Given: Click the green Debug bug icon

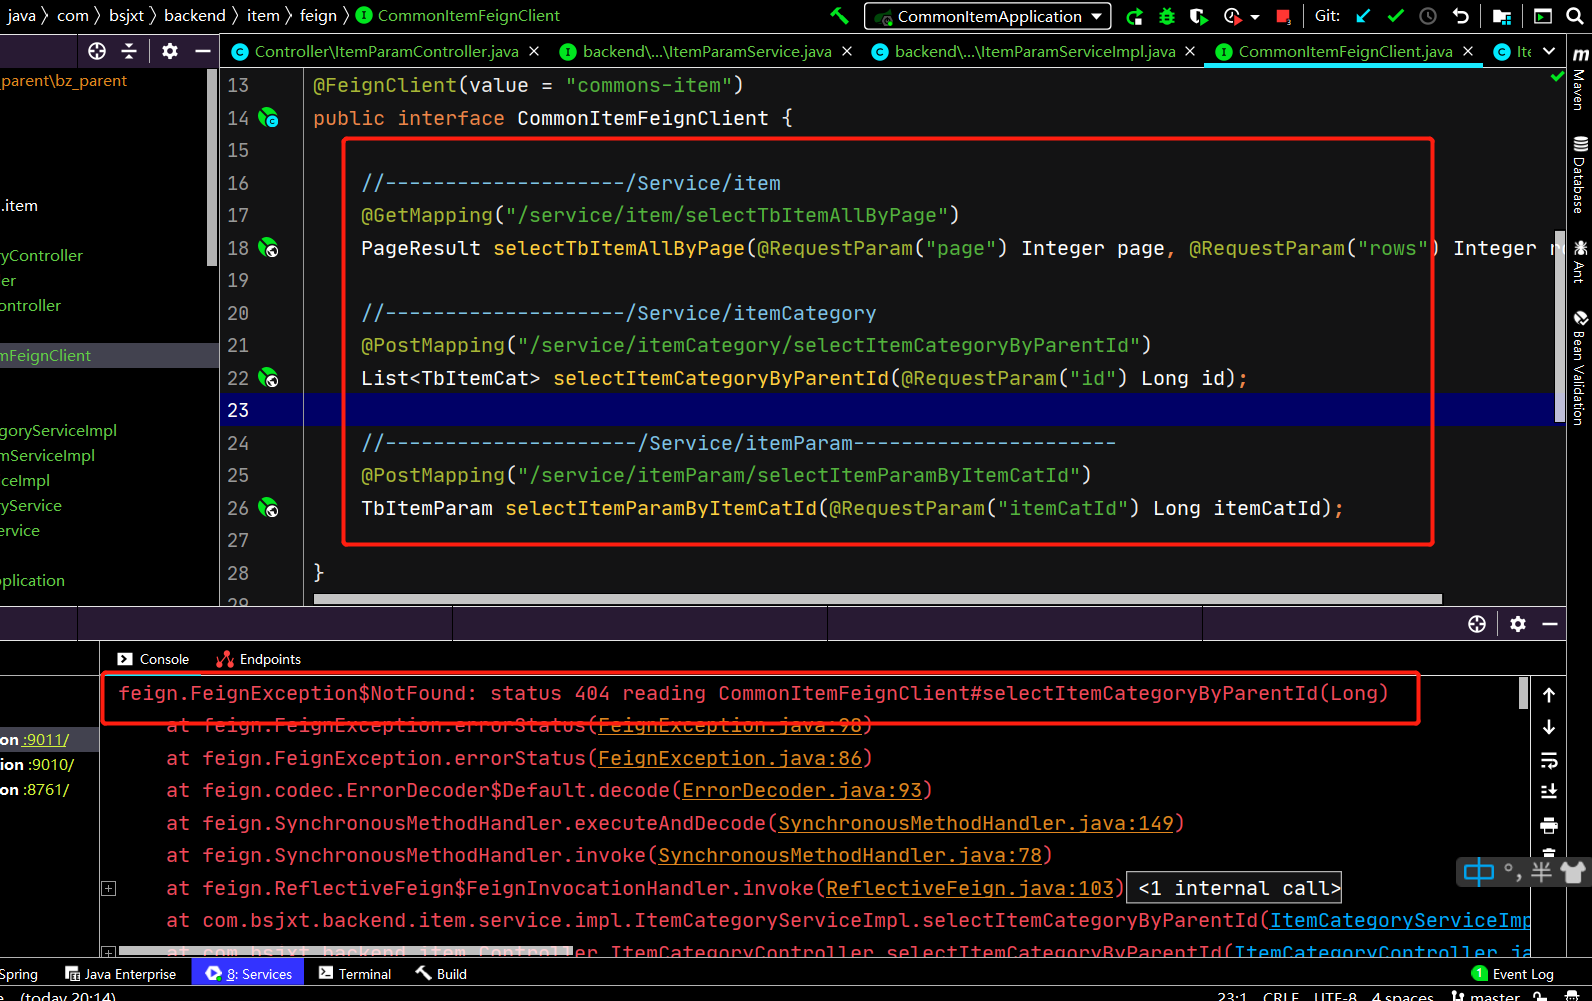Looking at the screenshot, I should [1166, 16].
